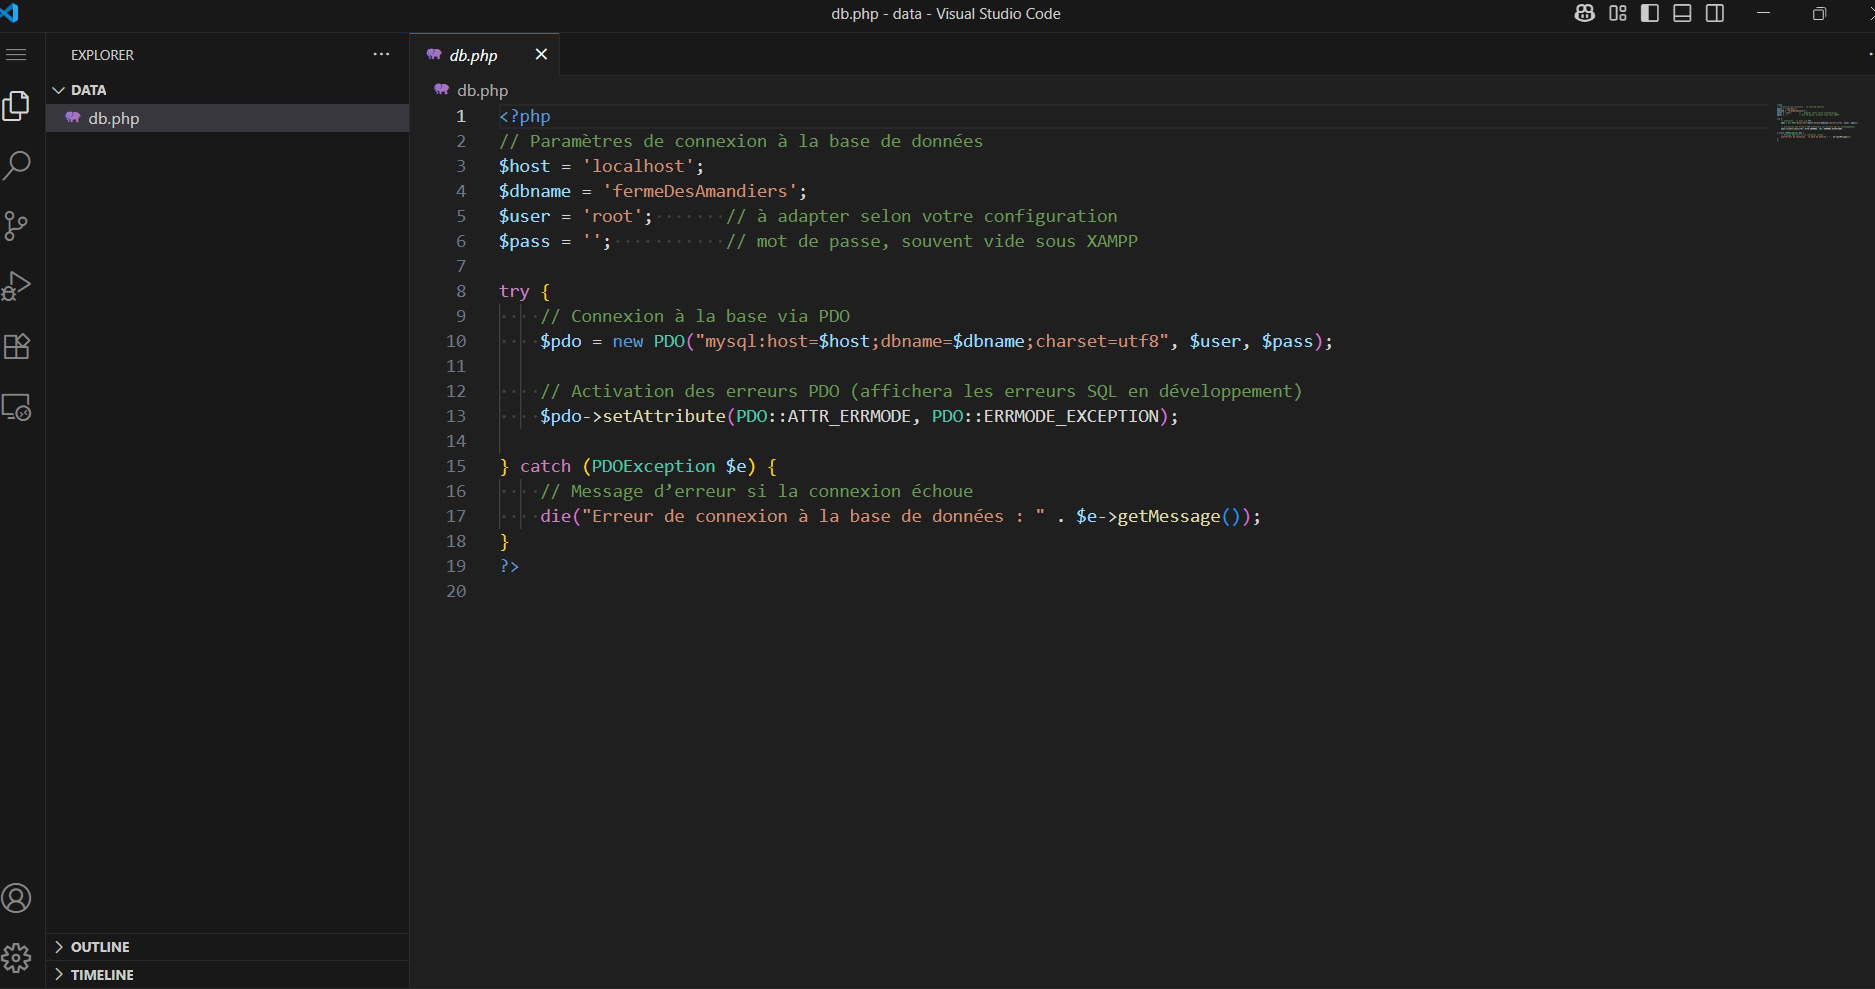The width and height of the screenshot is (1875, 989).
Task: Click the try keyword
Action: click(514, 291)
